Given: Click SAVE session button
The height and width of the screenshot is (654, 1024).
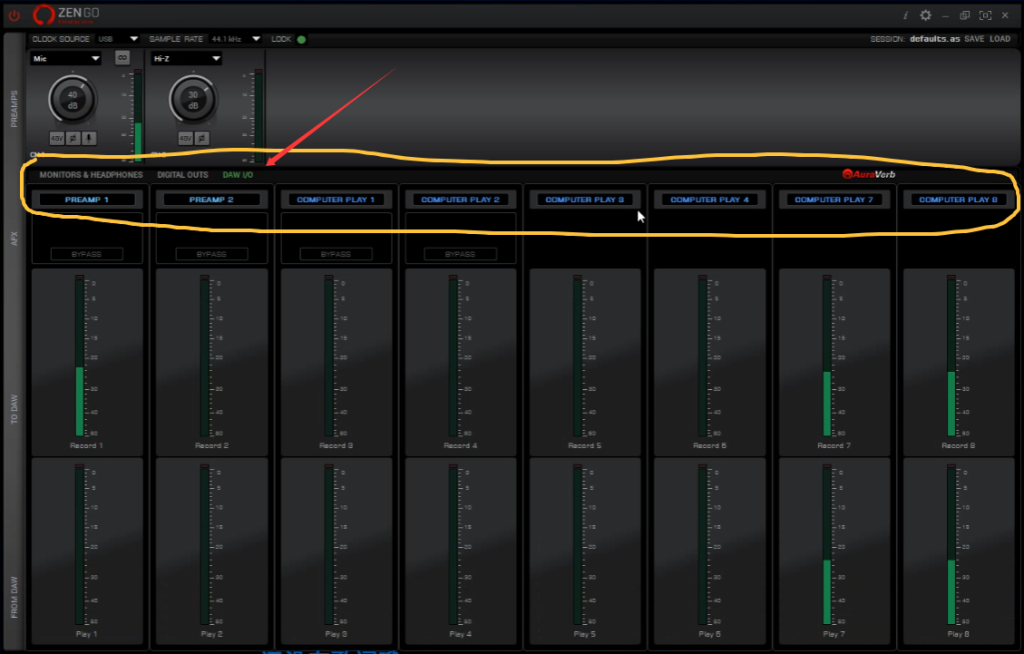Looking at the screenshot, I should pos(974,39).
